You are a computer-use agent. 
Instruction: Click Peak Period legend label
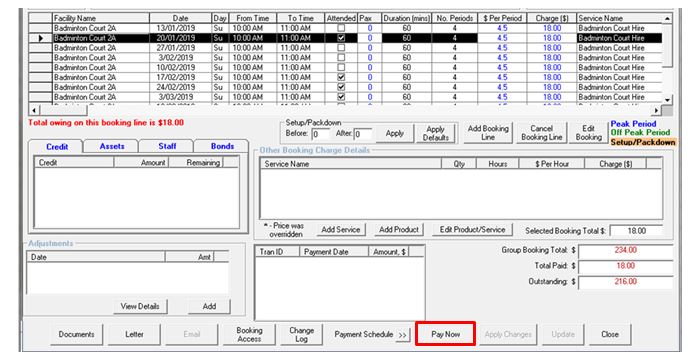[633, 124]
